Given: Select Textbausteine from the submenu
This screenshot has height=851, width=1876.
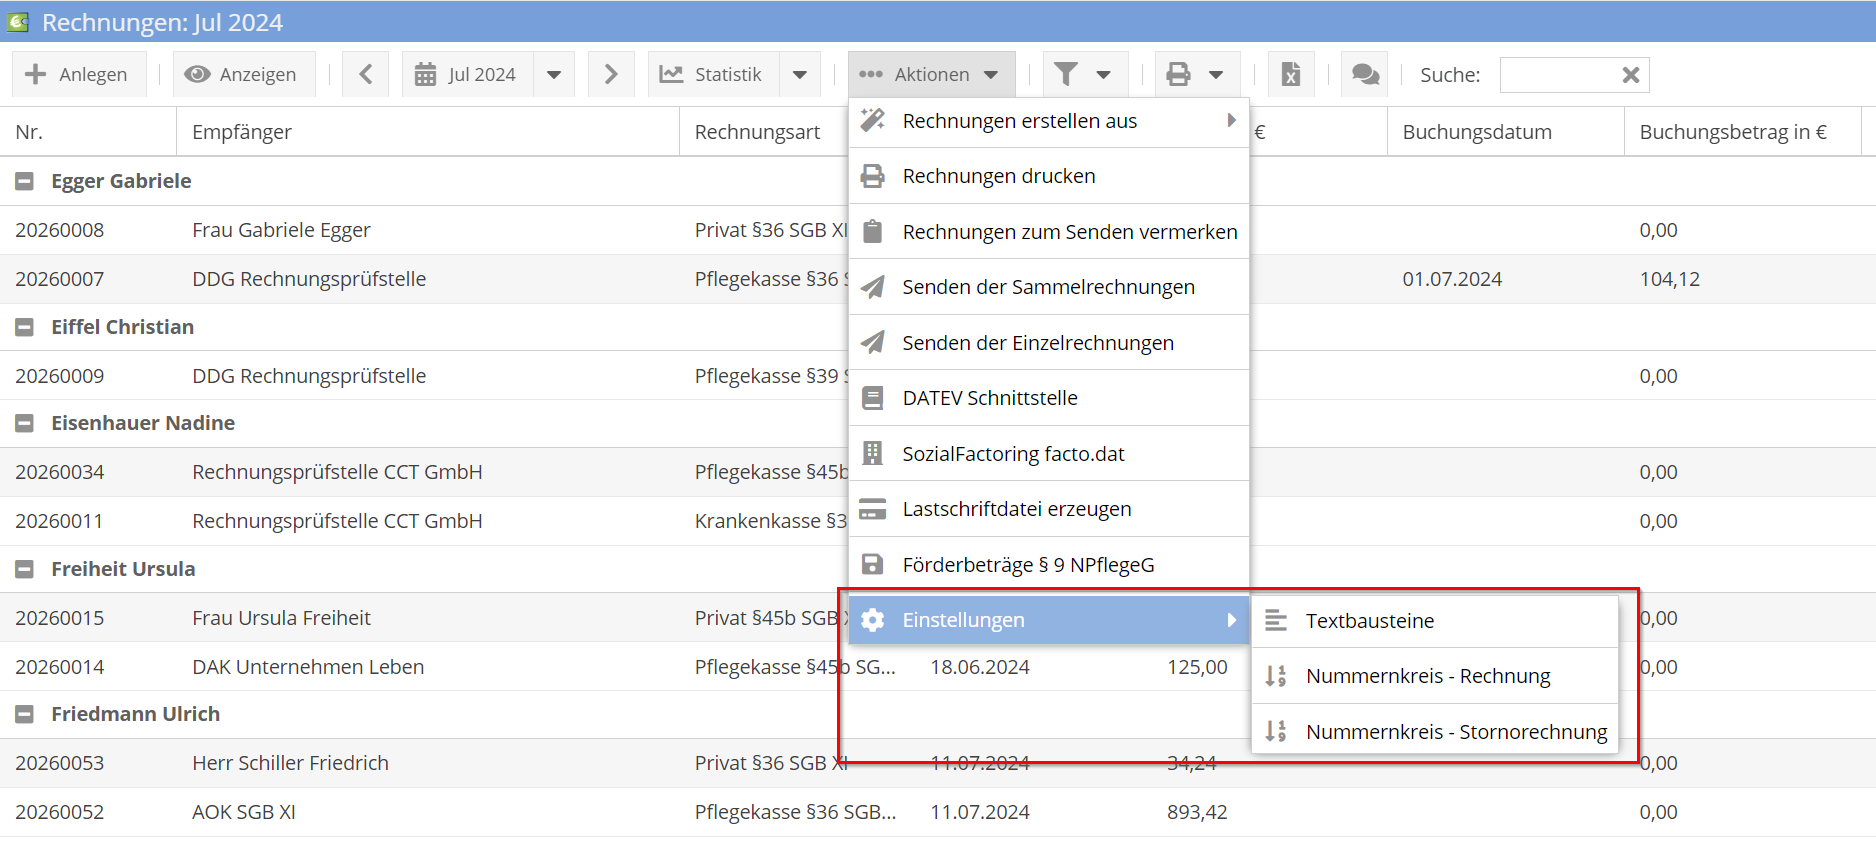Looking at the screenshot, I should (1369, 621).
